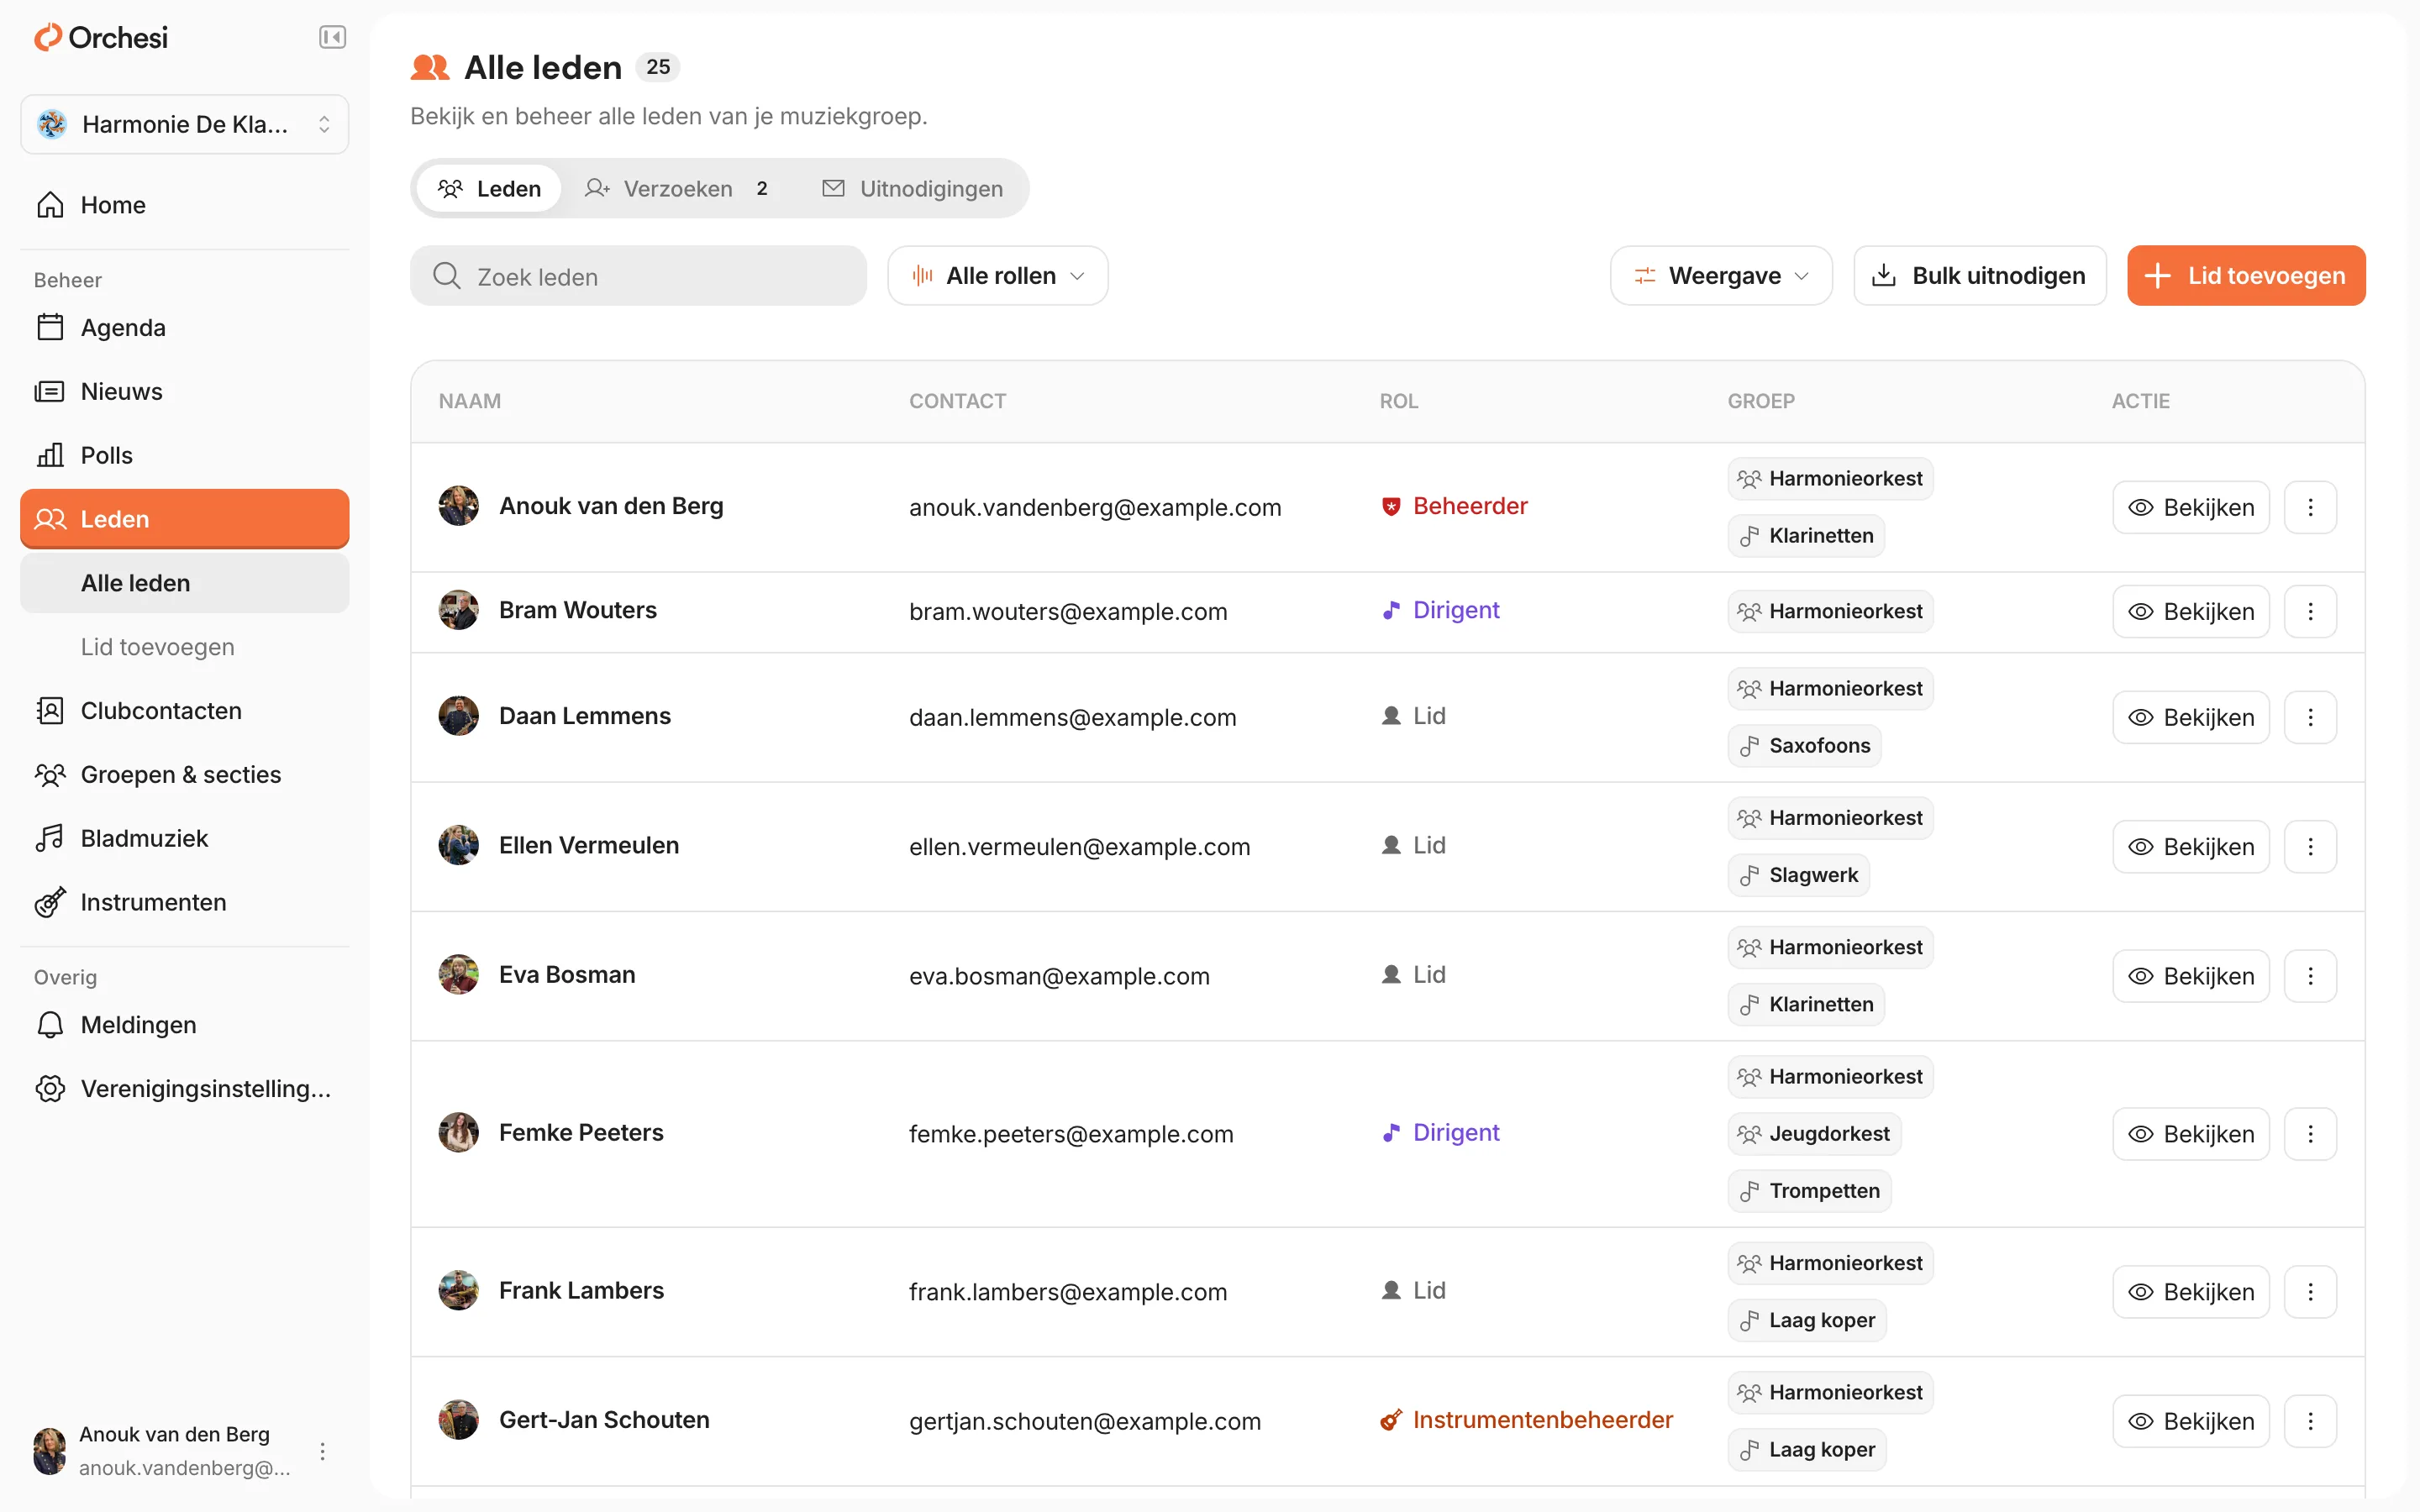
Task: Click Dirigent role in Bram Wouters row
Action: coord(1440,610)
